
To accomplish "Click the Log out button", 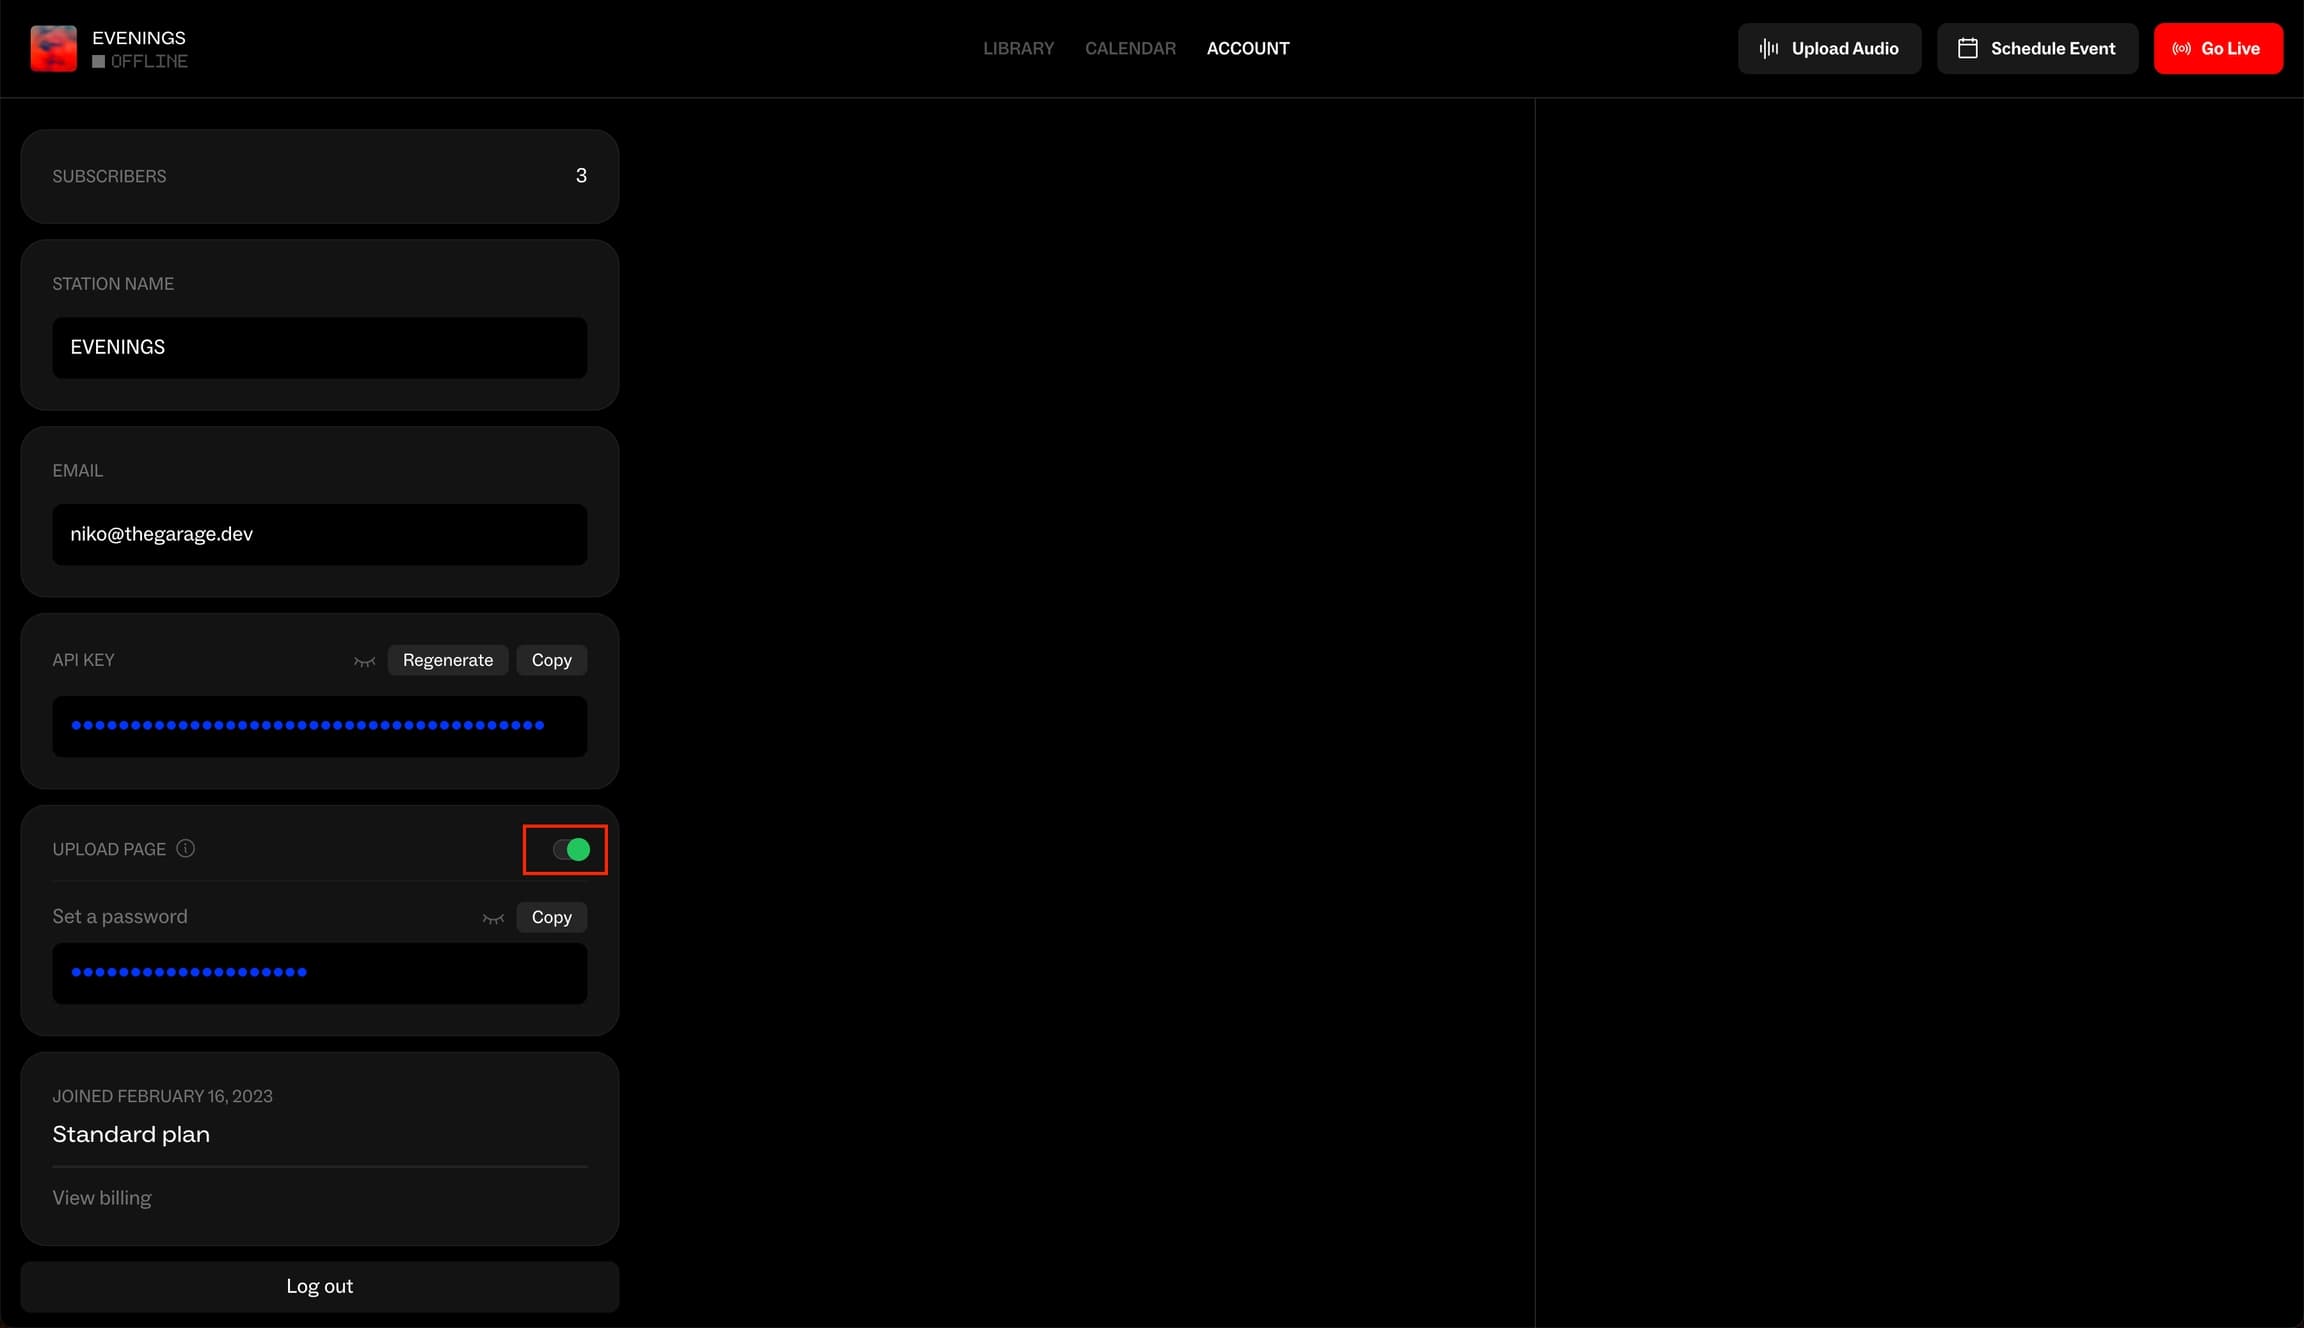I will pyautogui.click(x=320, y=1286).
